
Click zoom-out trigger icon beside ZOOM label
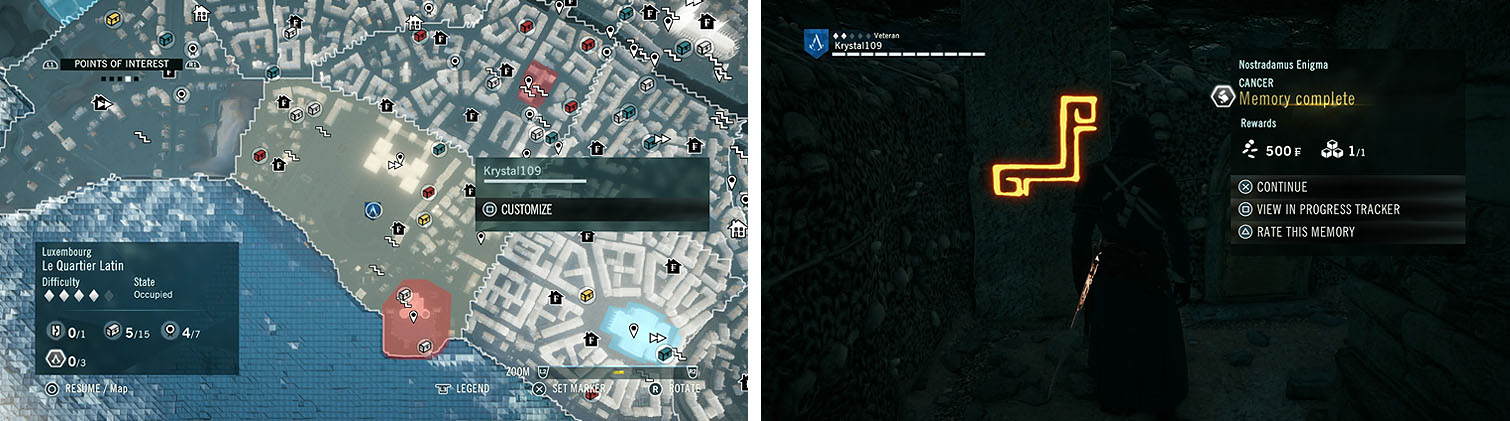(x=541, y=371)
